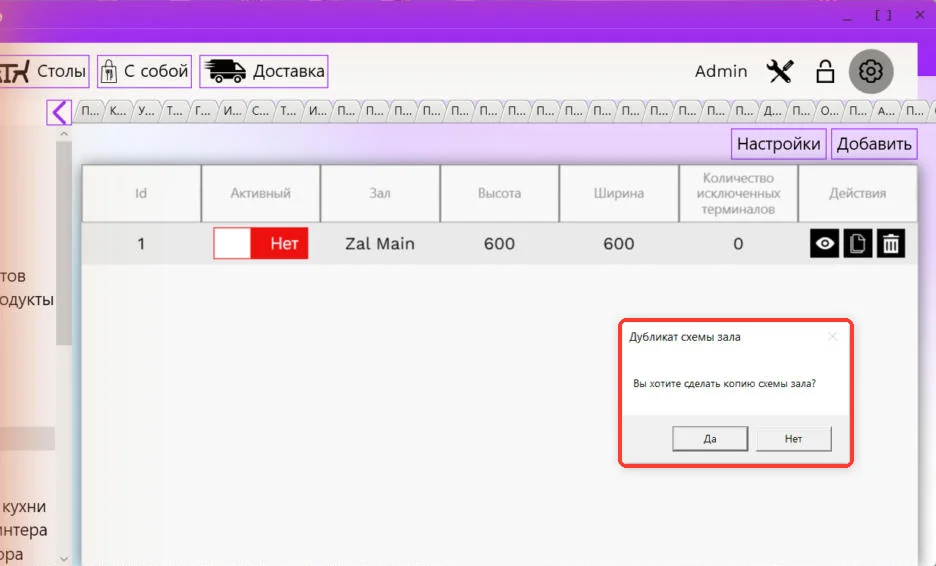Maximize the application window
This screenshot has width=936, height=566.
883,16
